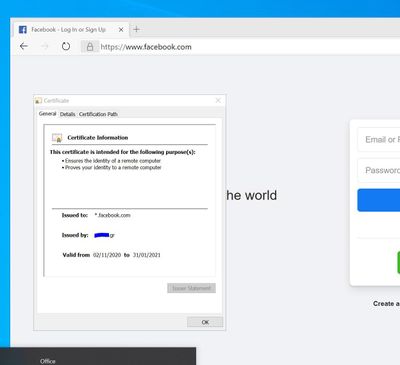Click the Facebook favicon on the tab

[x=23, y=30]
